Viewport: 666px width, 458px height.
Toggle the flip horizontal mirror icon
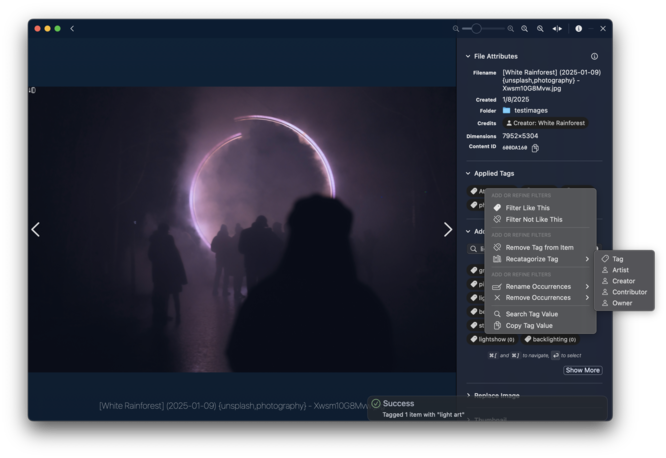point(557,28)
